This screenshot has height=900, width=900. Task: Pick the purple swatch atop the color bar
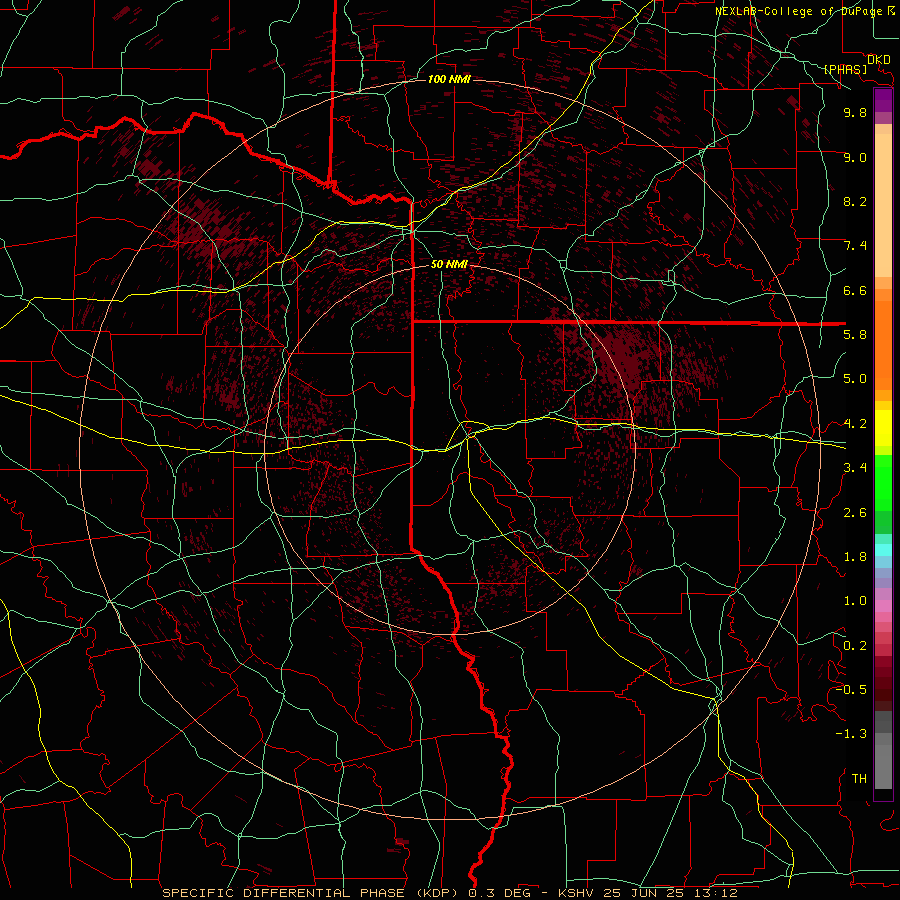883,101
